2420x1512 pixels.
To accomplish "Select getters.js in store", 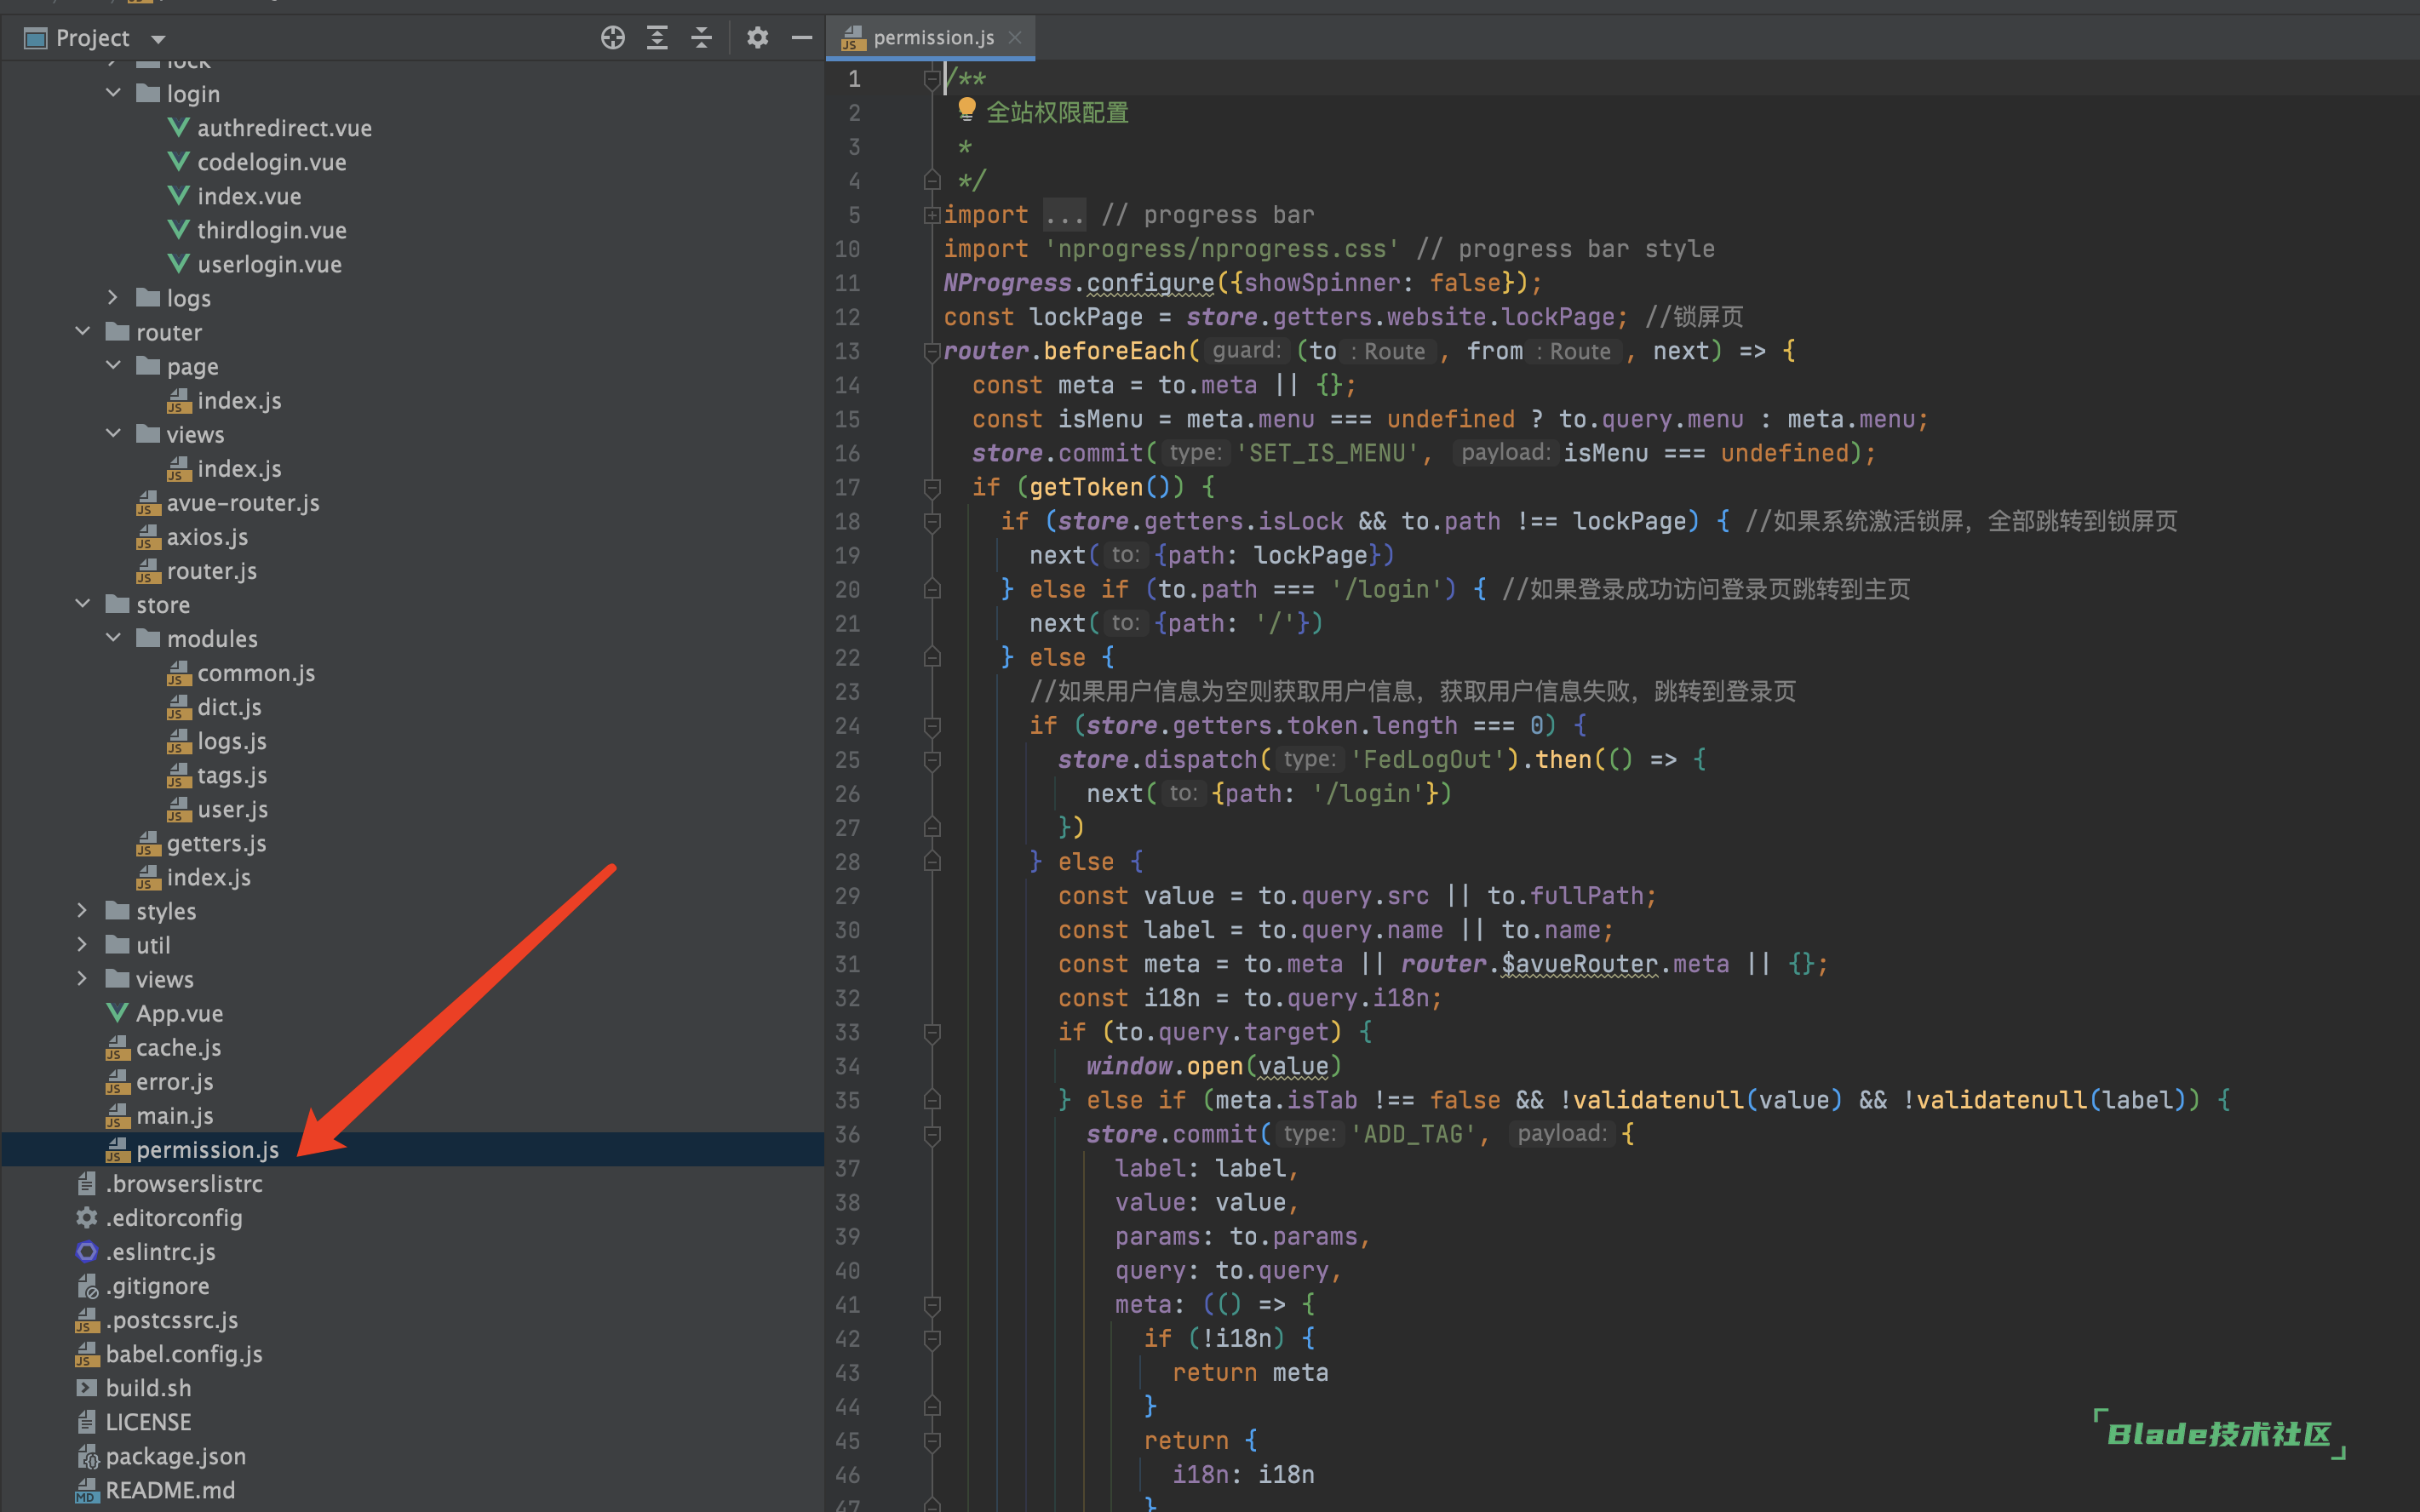I will click(x=216, y=843).
